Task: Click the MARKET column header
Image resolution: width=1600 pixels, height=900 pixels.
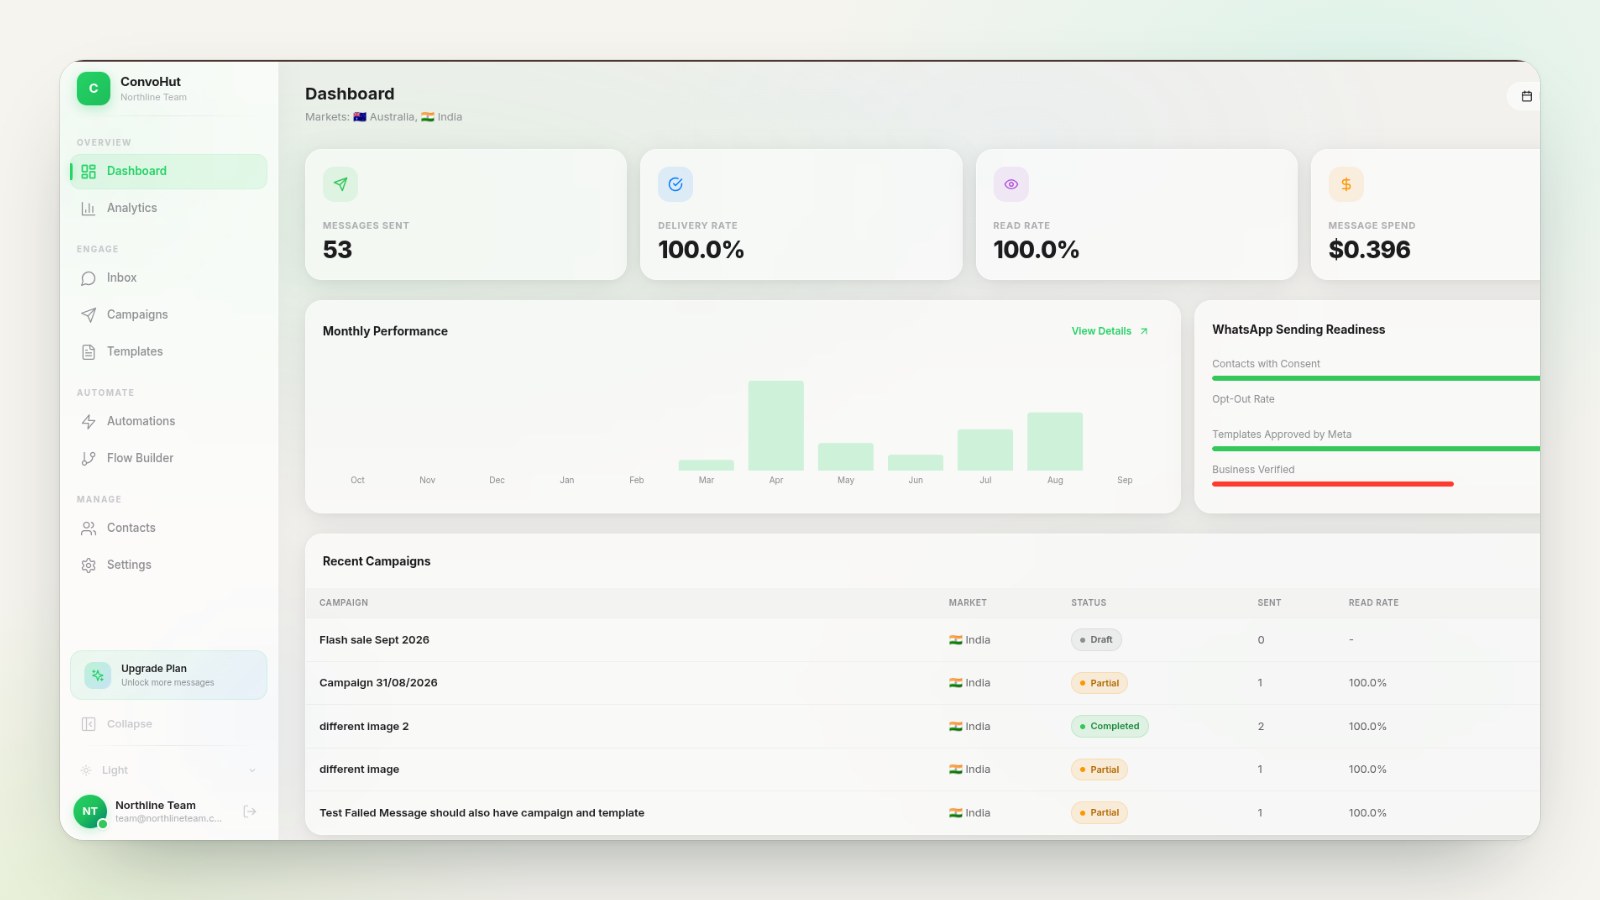Action: click(967, 603)
